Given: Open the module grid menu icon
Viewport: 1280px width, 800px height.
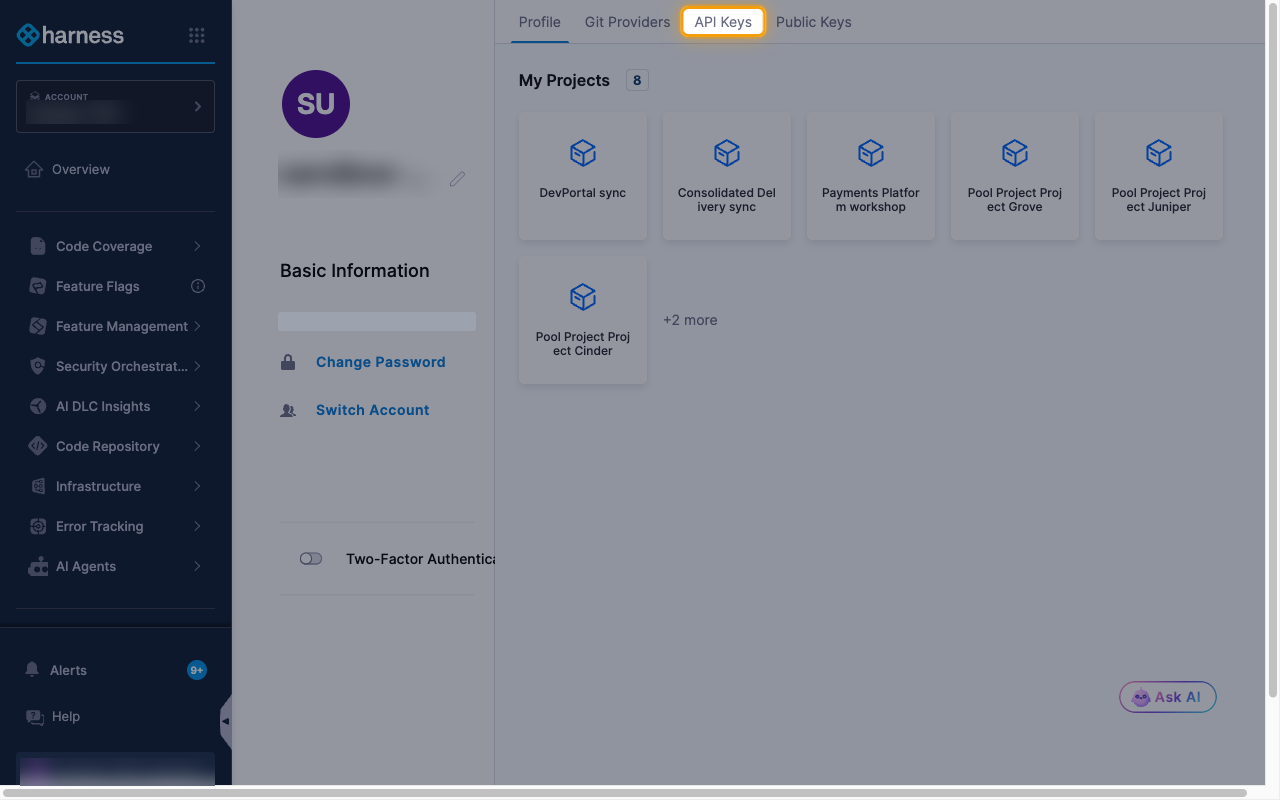Looking at the screenshot, I should [x=197, y=36].
